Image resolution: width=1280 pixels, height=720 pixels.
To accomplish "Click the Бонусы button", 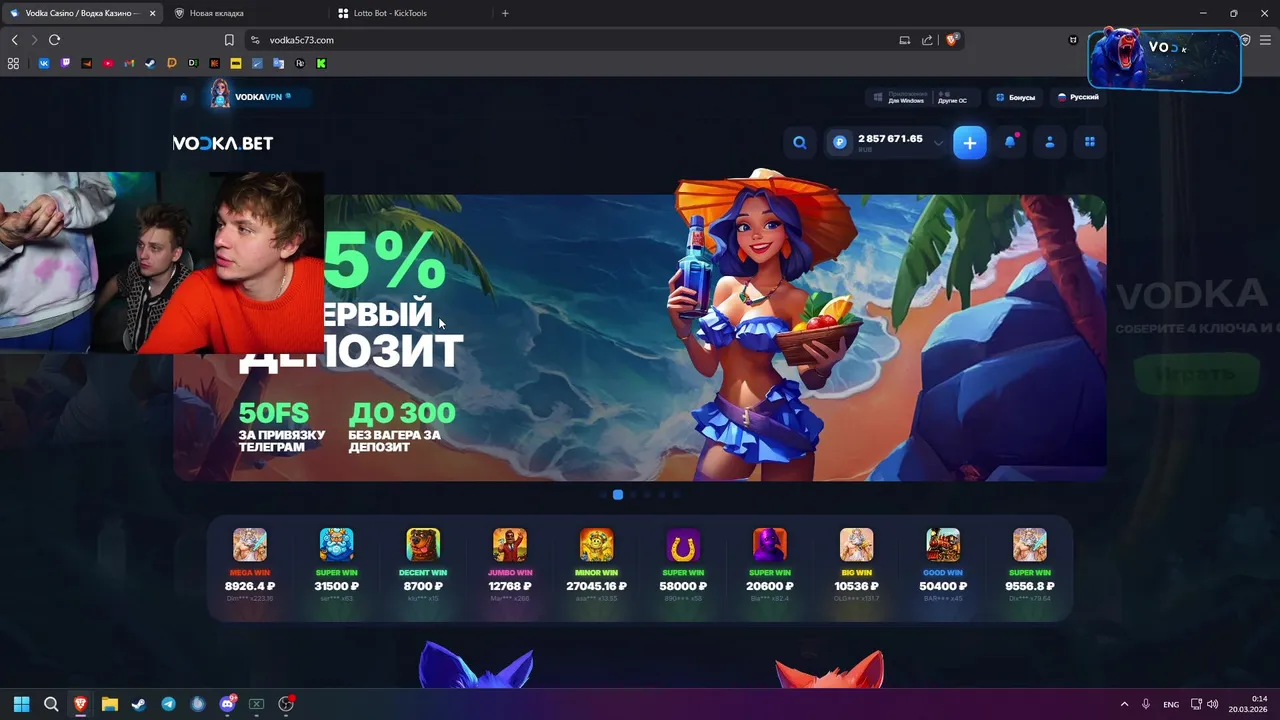I will 1016,97.
